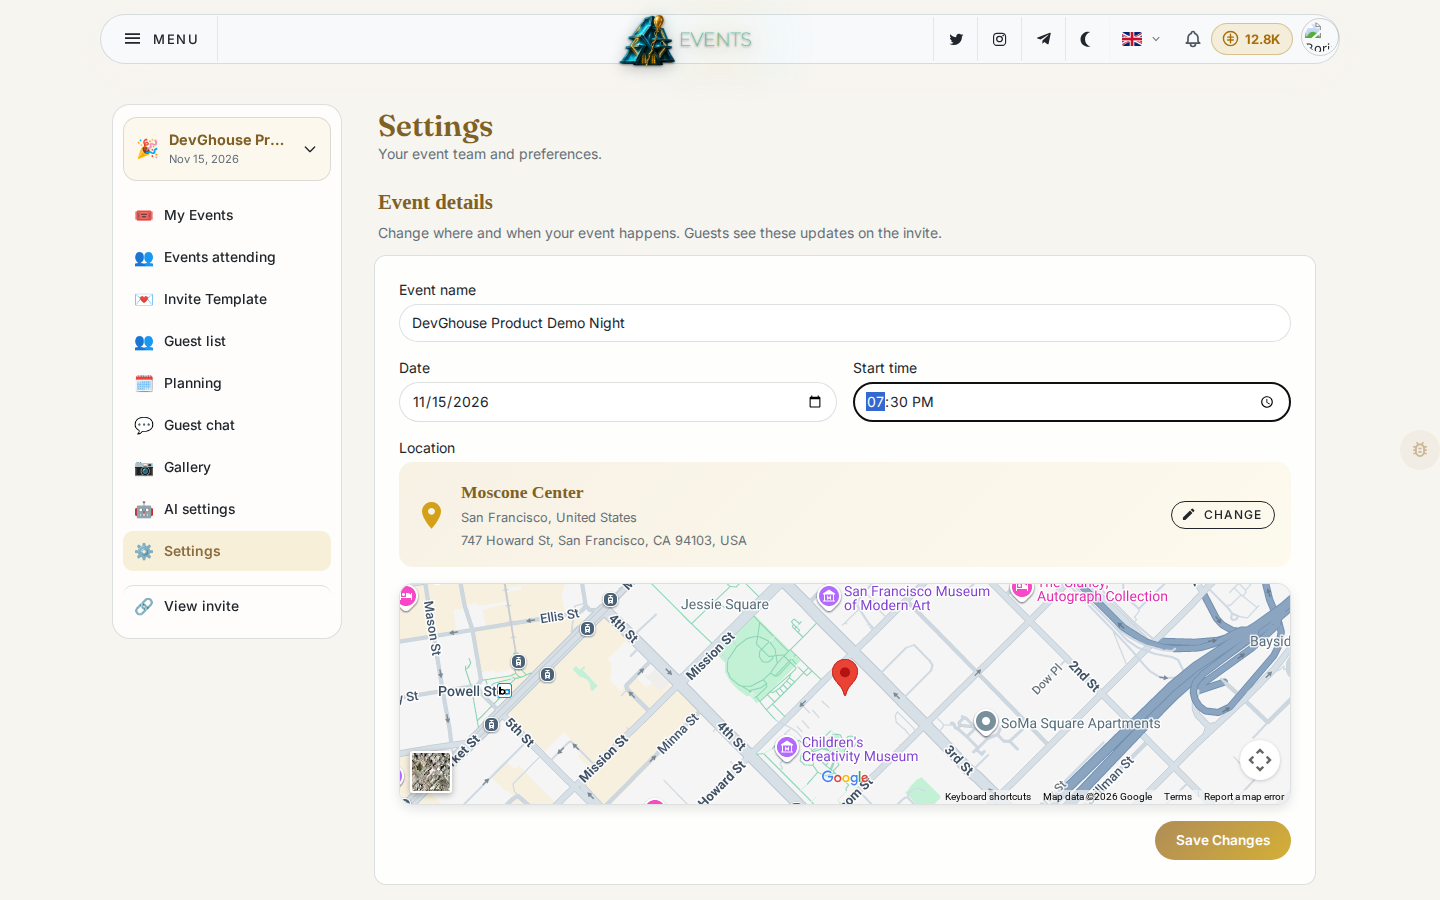This screenshot has height=900, width=1440.
Task: Open the Telegram link in header
Action: 1043,39
